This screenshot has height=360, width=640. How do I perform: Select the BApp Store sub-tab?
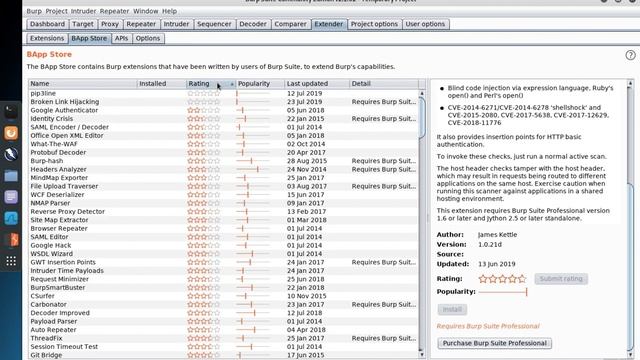(89, 38)
